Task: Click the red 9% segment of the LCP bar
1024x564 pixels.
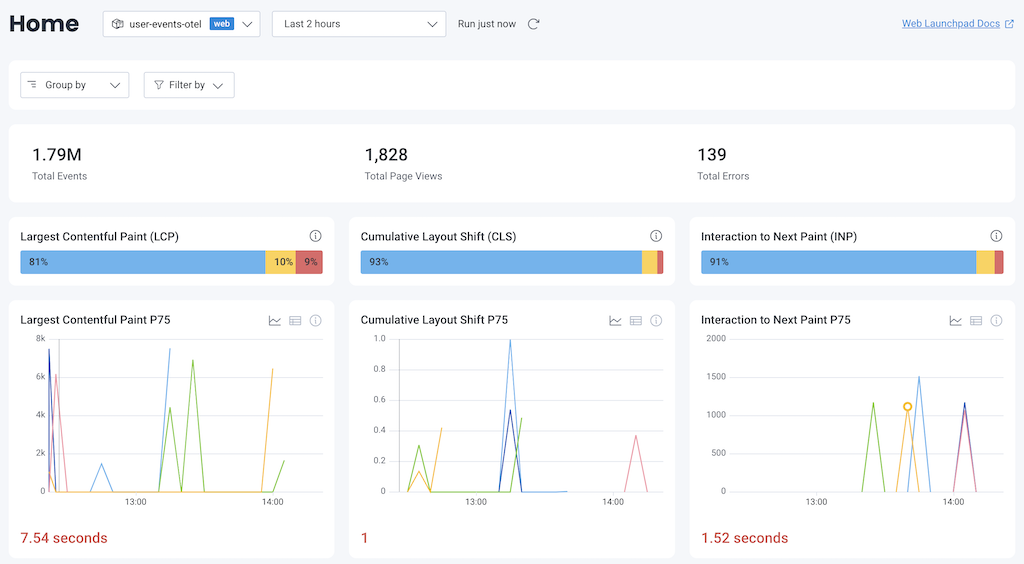Action: click(x=309, y=262)
